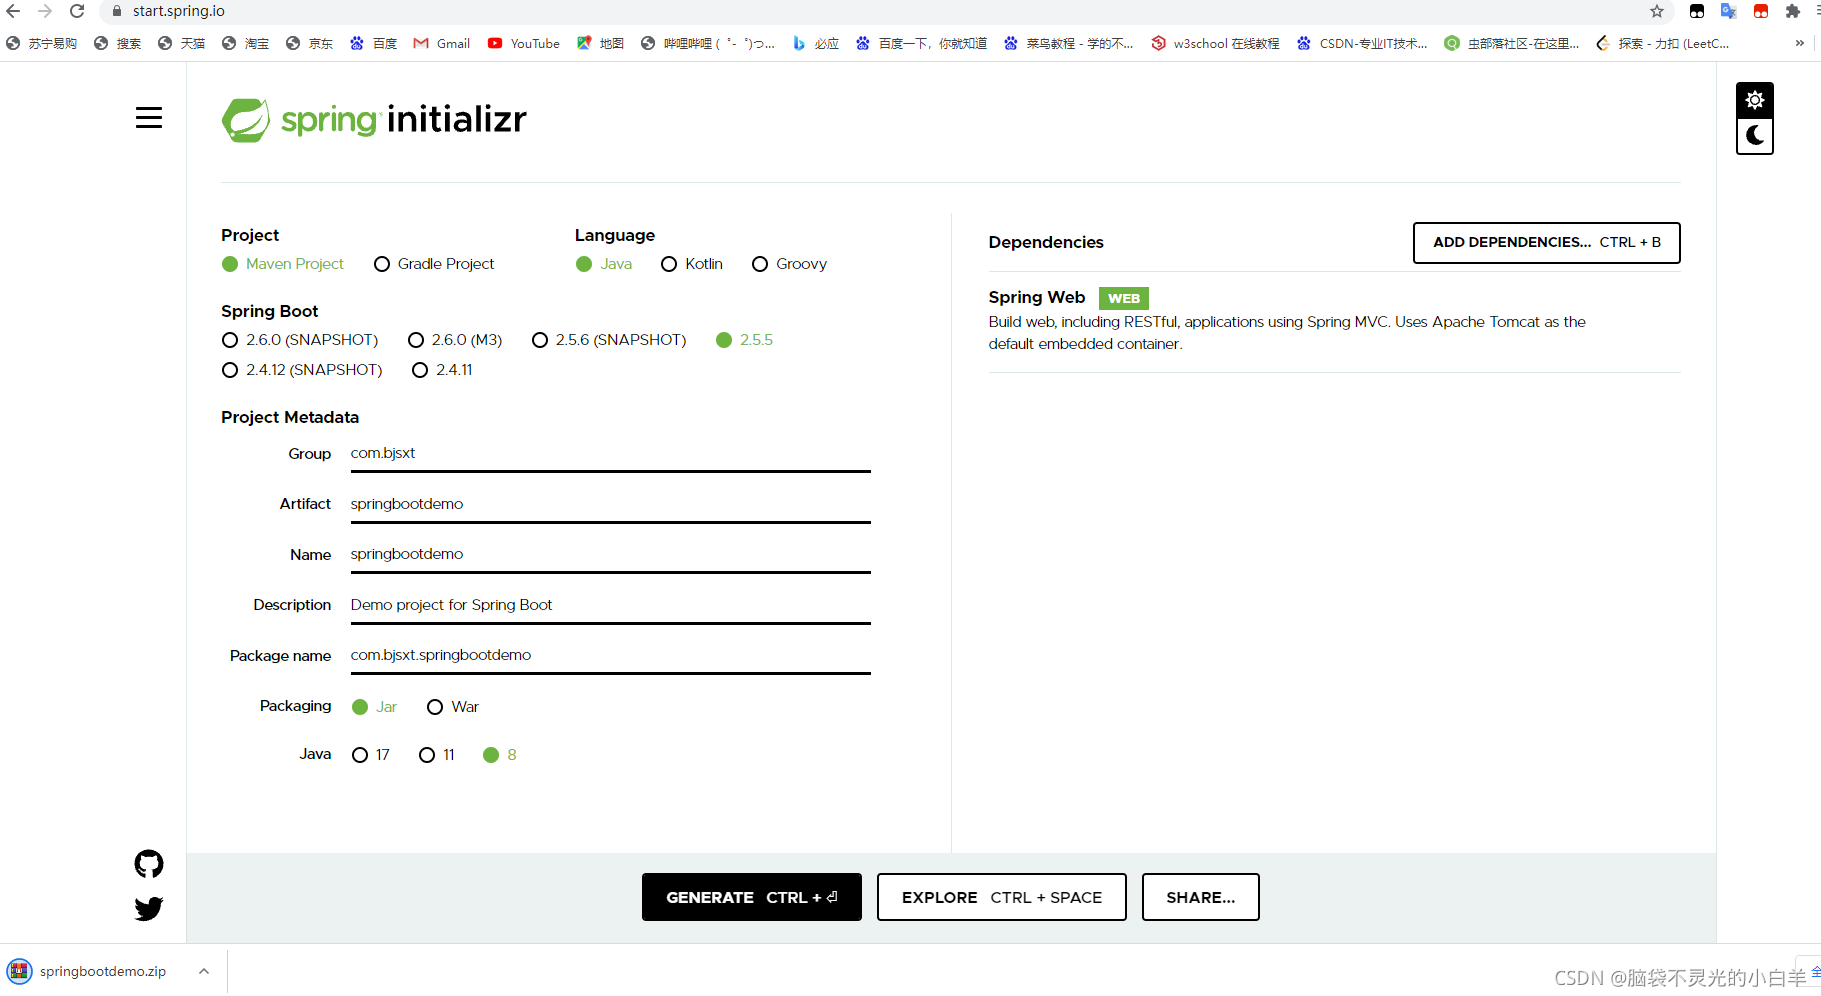Focus the Artifact input field

[x=610, y=505]
